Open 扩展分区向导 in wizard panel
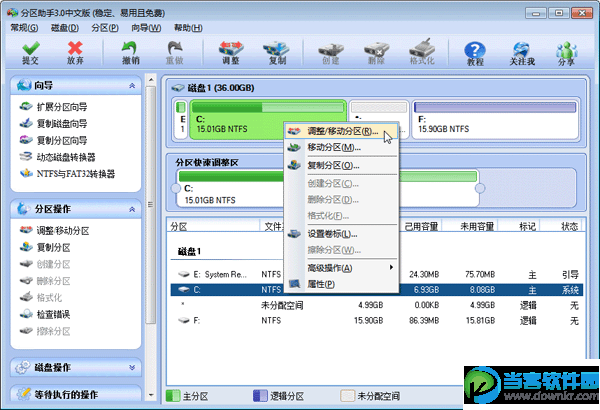This screenshot has height=410, width=600. pos(54,107)
